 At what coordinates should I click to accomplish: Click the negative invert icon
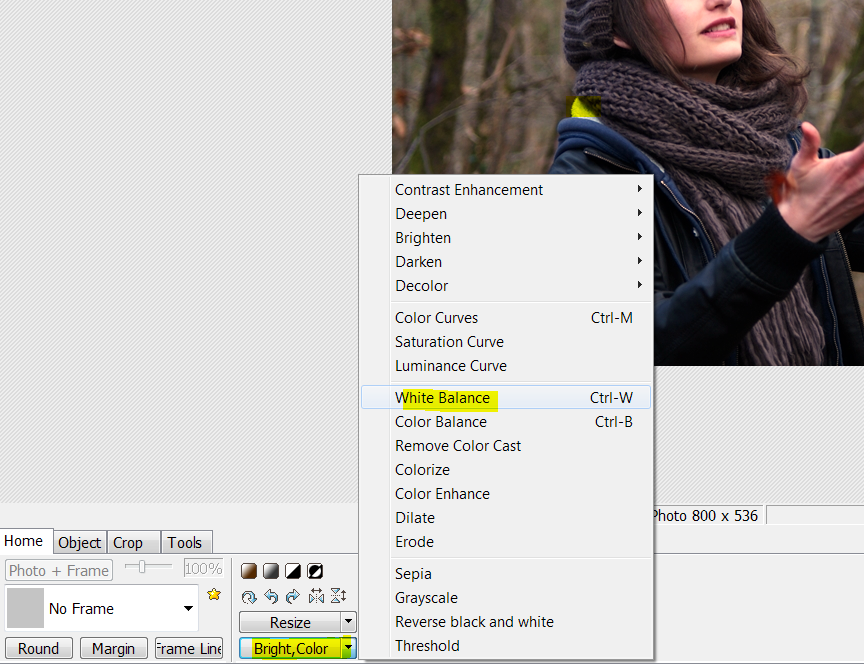tap(315, 571)
